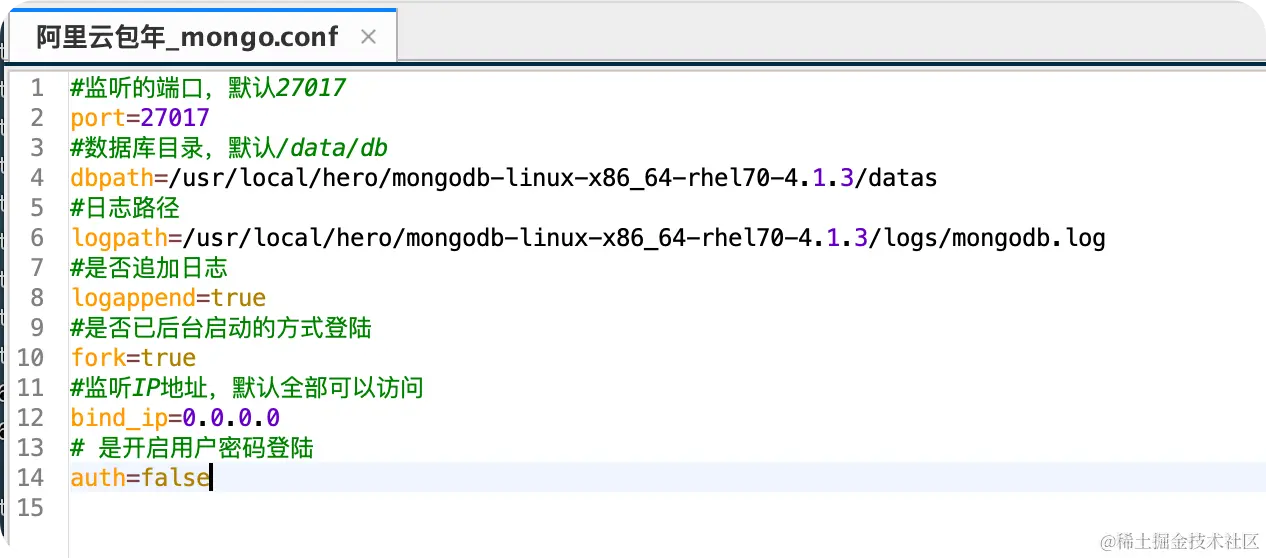Screen dimensions: 1266x558
Task: Click the bind_ip=0.0.0.0 line
Action: coord(175,418)
